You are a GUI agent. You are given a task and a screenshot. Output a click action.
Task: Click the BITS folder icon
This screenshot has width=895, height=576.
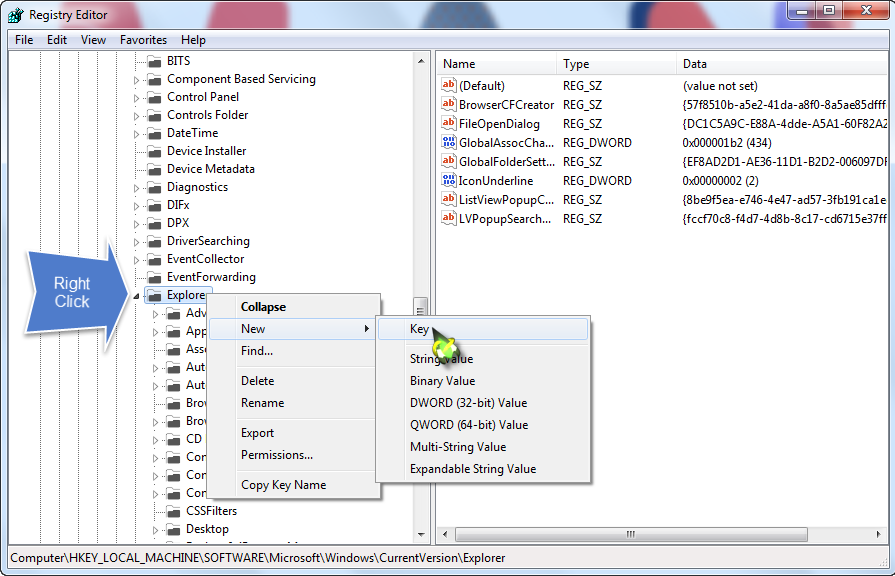[x=154, y=61]
